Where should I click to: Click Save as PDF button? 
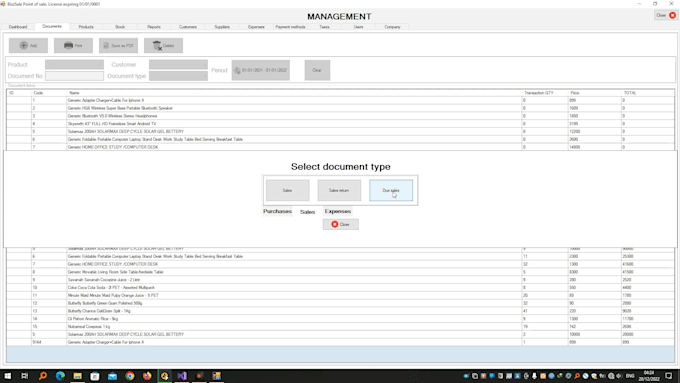click(118, 46)
